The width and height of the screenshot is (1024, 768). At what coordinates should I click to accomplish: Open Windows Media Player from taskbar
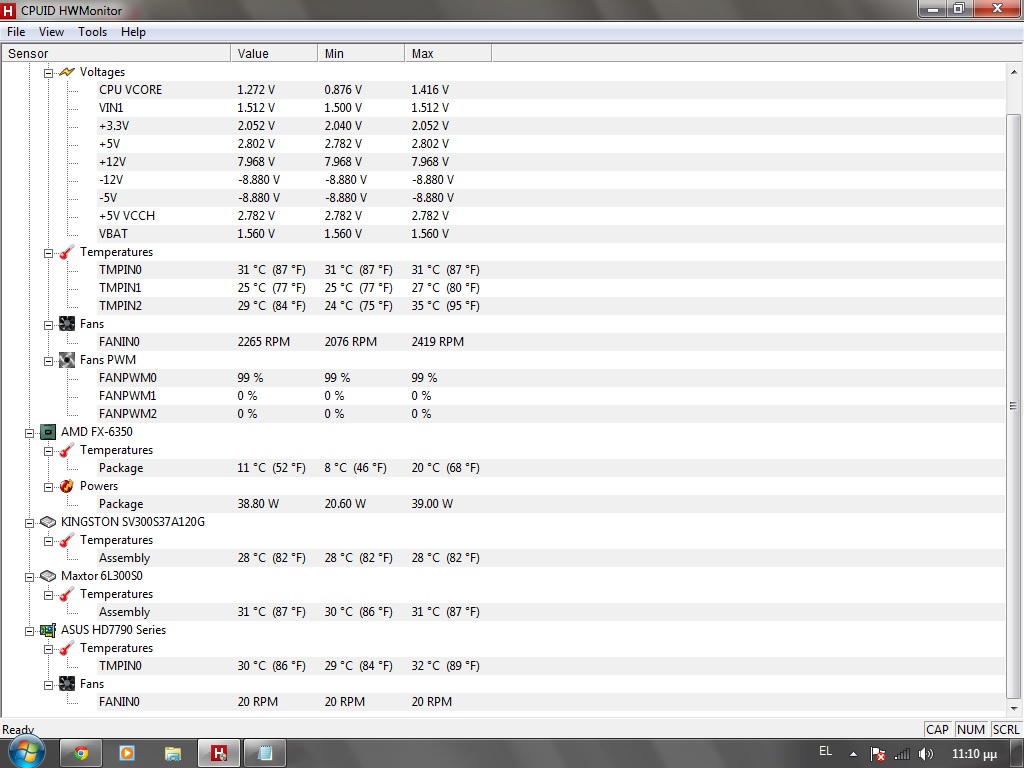pos(127,753)
